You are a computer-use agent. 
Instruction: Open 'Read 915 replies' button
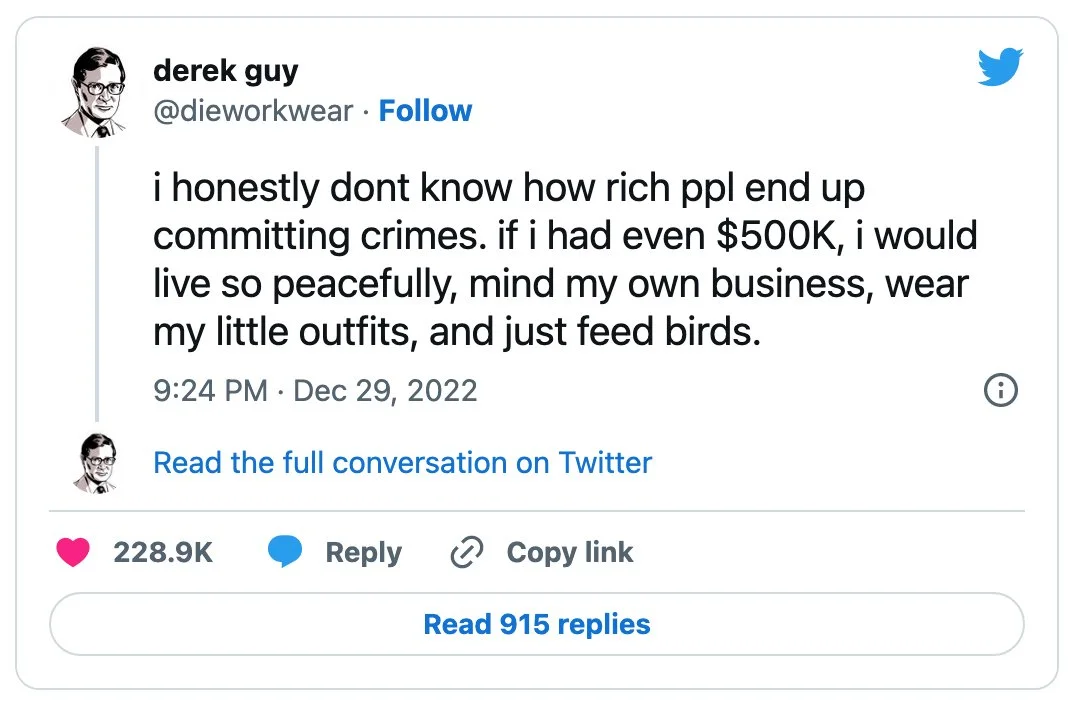coord(537,625)
